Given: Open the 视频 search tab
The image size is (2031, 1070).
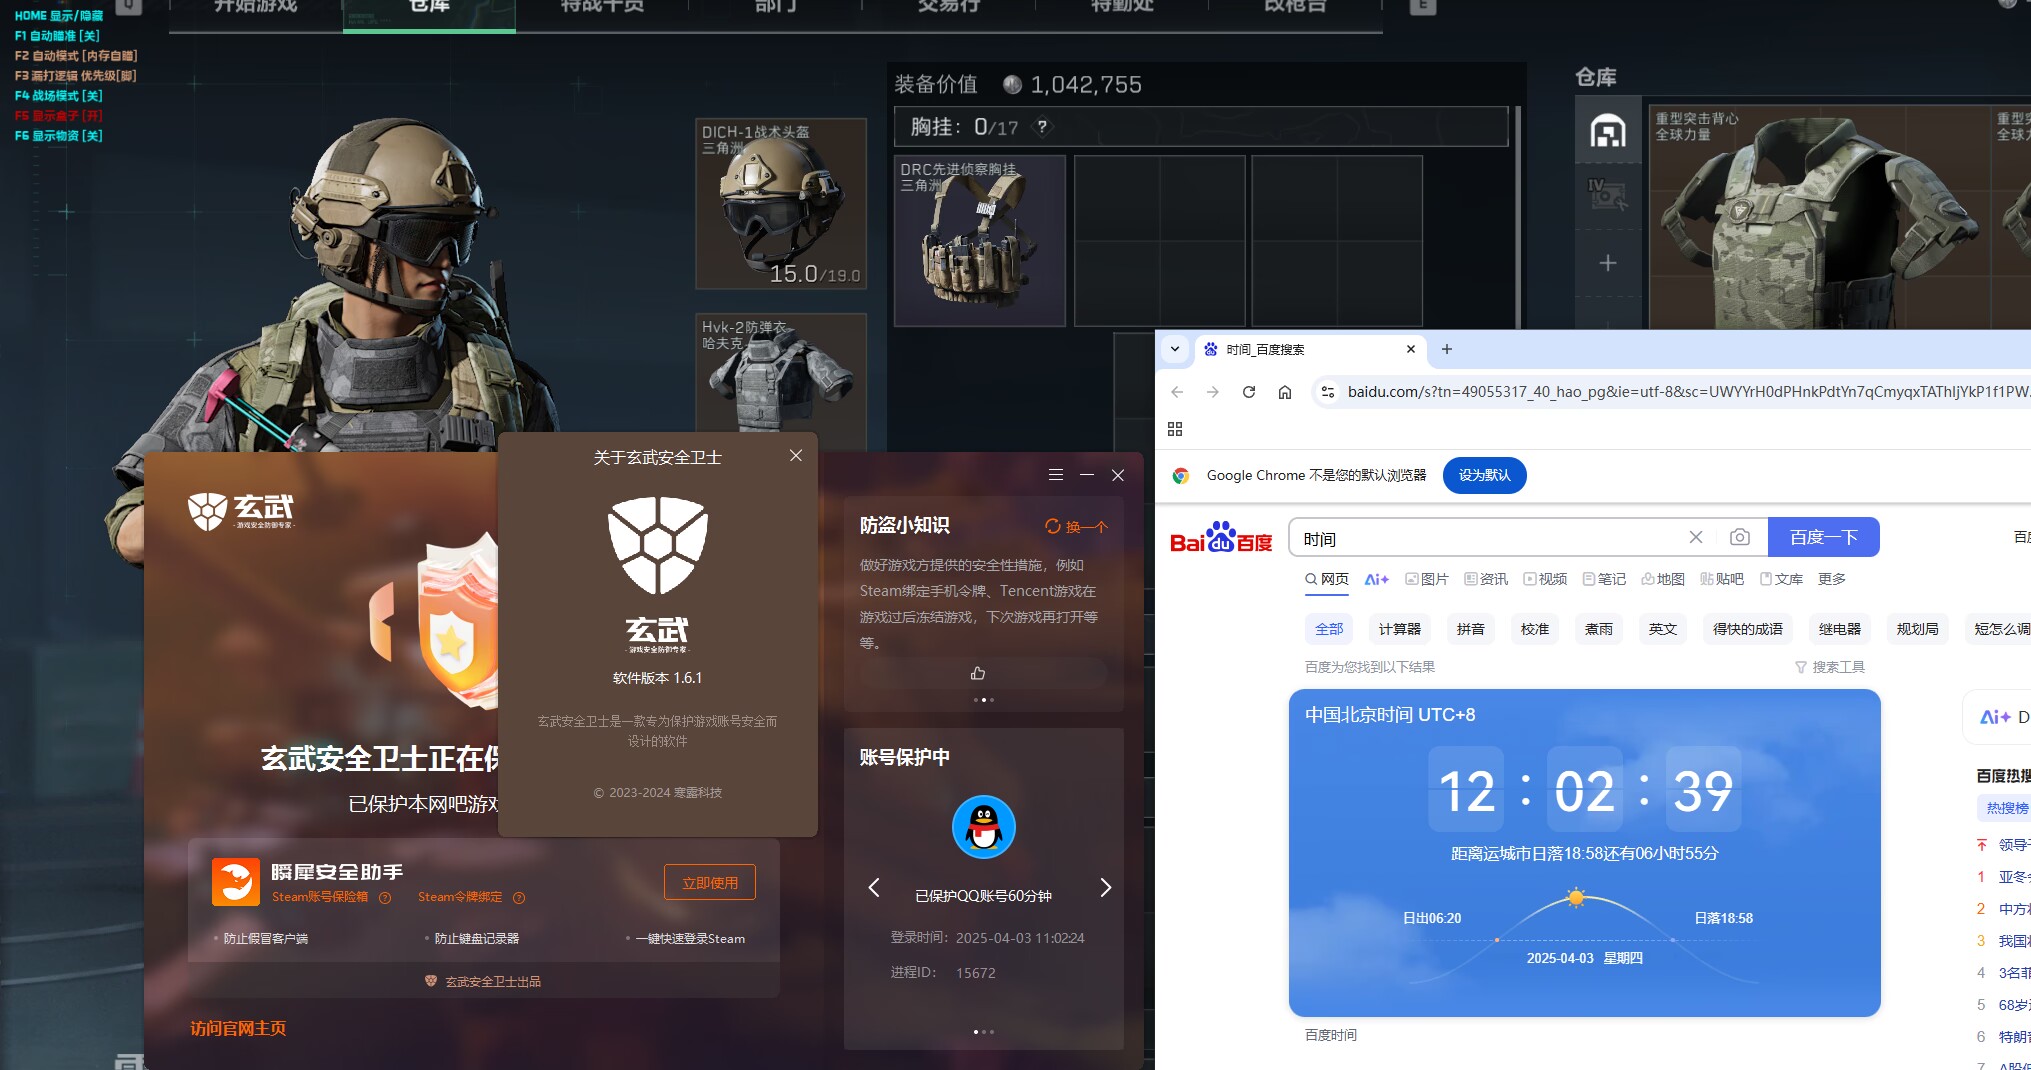Looking at the screenshot, I should pyautogui.click(x=1545, y=579).
